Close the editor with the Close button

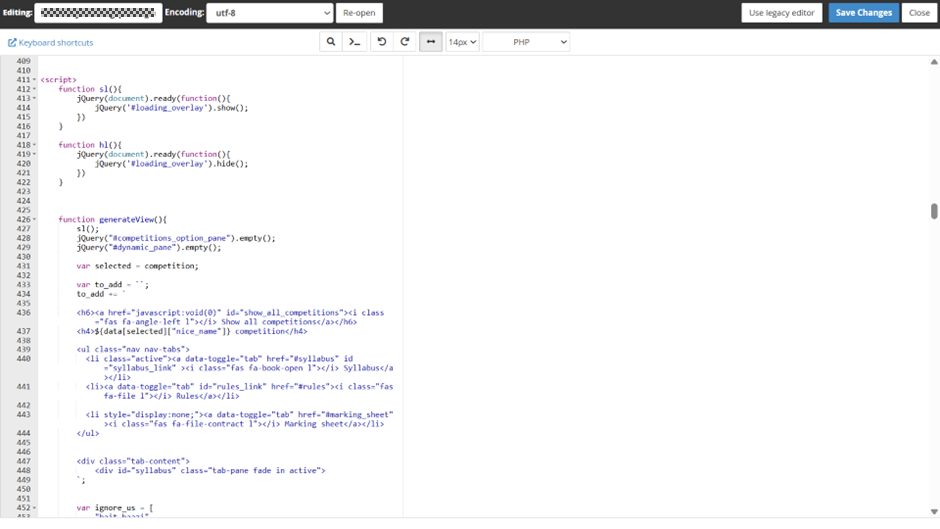pos(919,13)
